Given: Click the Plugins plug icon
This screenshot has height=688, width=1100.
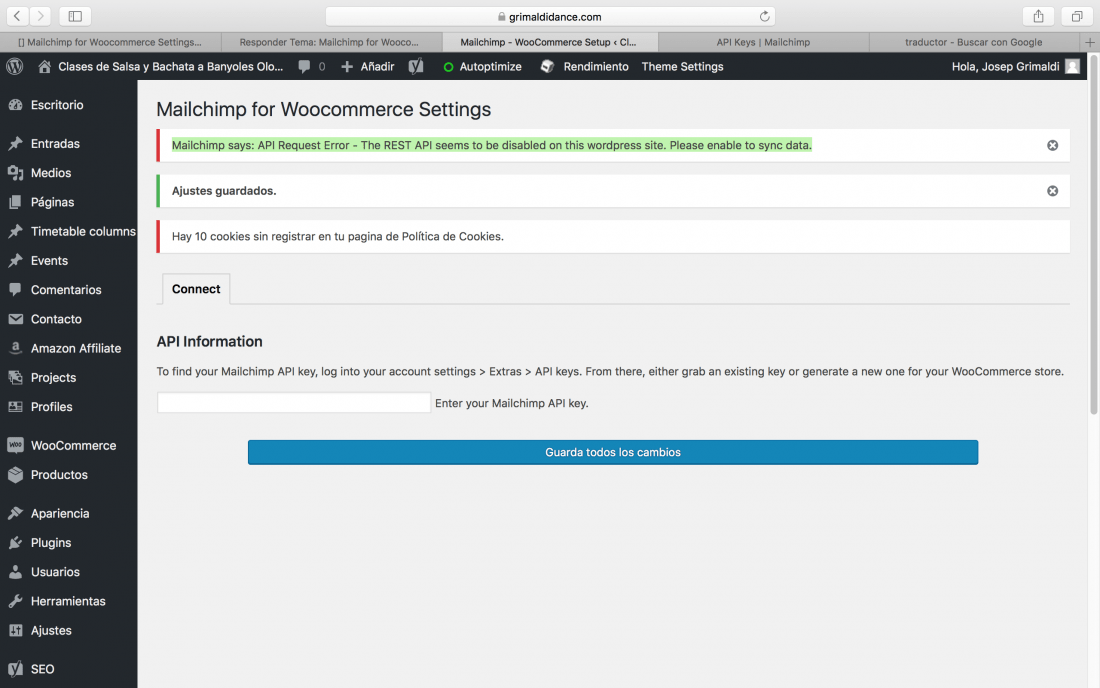Looking at the screenshot, I should [x=15, y=543].
